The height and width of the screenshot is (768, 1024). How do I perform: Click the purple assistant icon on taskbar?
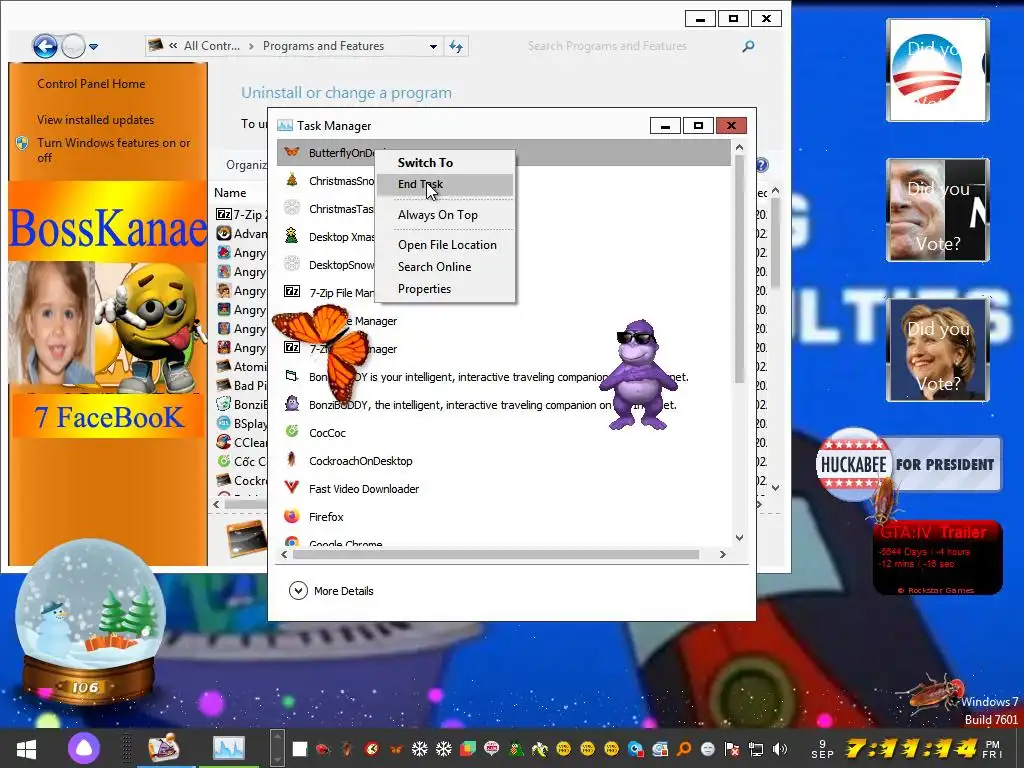pos(84,749)
